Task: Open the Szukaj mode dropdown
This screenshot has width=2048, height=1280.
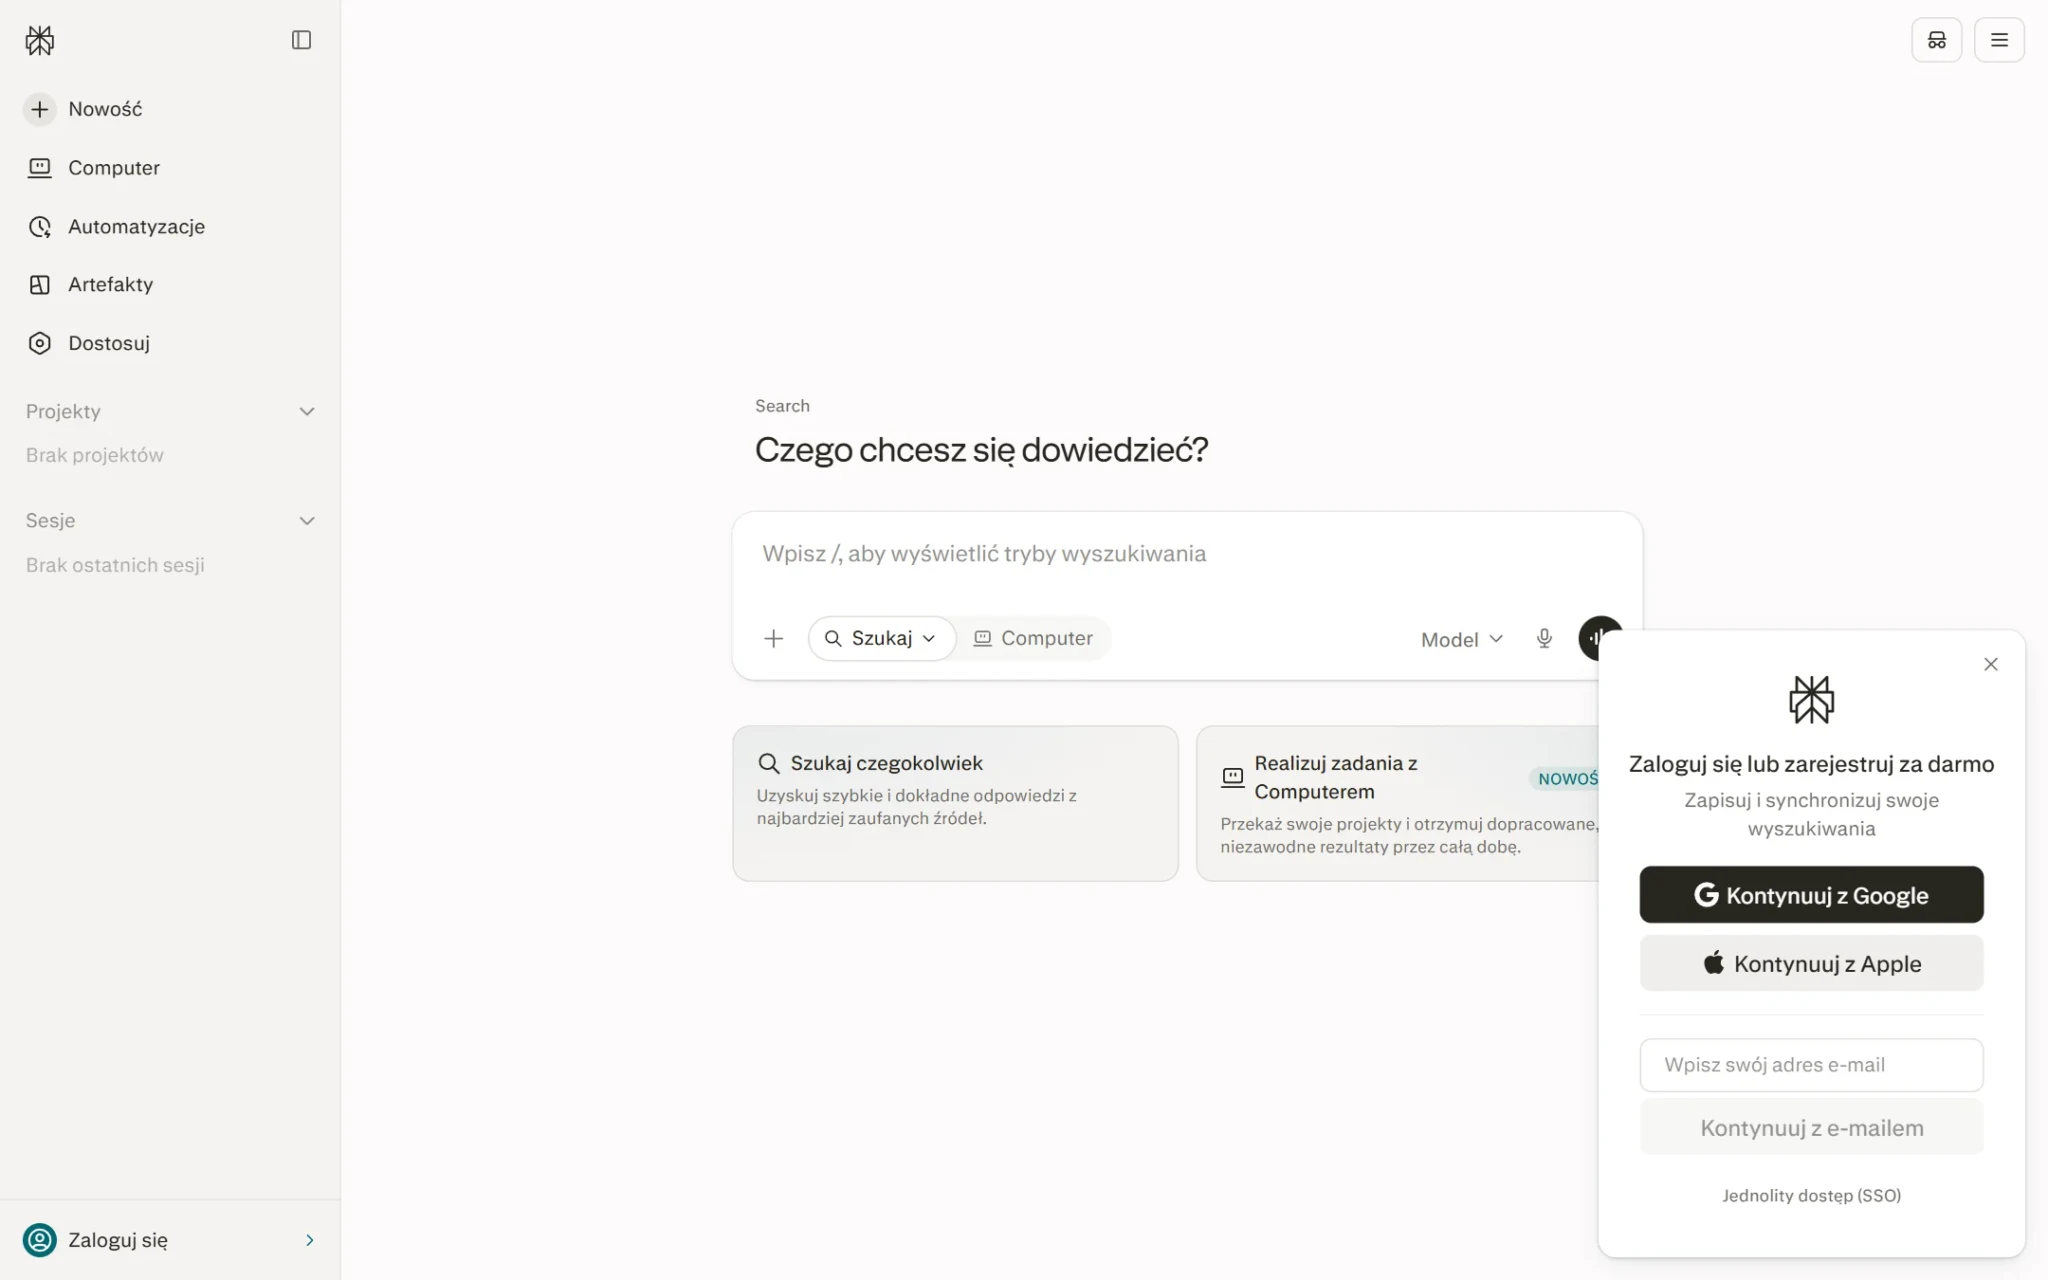Action: pos(881,638)
